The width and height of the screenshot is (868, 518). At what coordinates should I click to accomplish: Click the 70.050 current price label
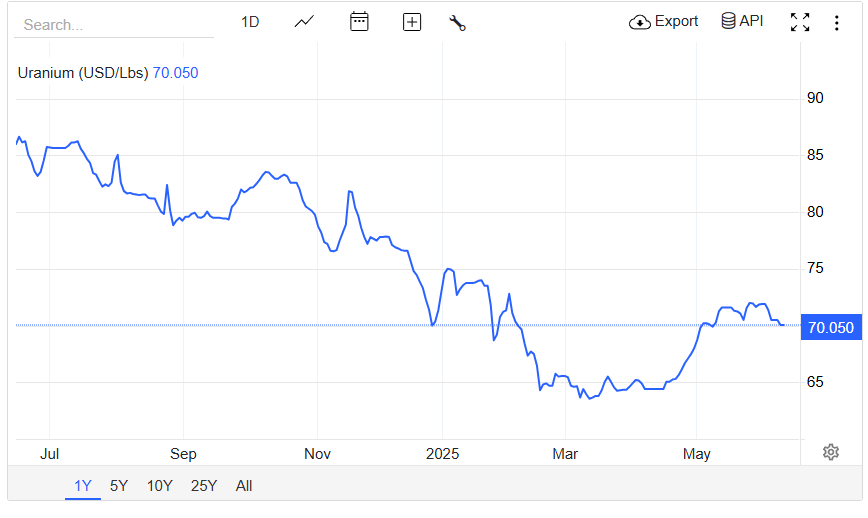coord(832,328)
